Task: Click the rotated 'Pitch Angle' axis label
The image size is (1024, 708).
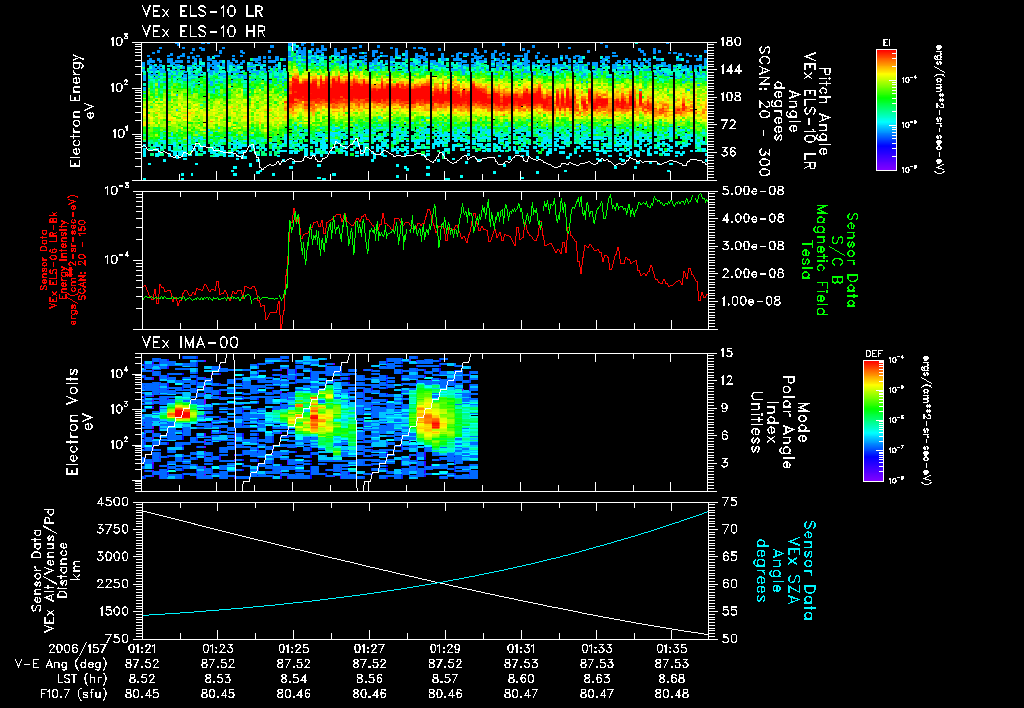Action: [825, 112]
